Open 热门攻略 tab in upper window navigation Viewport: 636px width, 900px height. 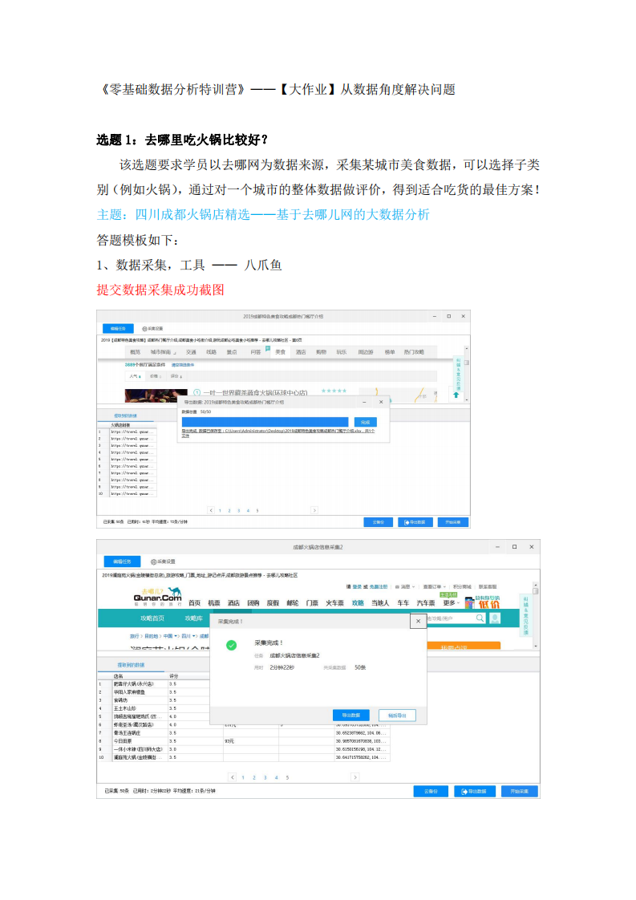(x=414, y=352)
